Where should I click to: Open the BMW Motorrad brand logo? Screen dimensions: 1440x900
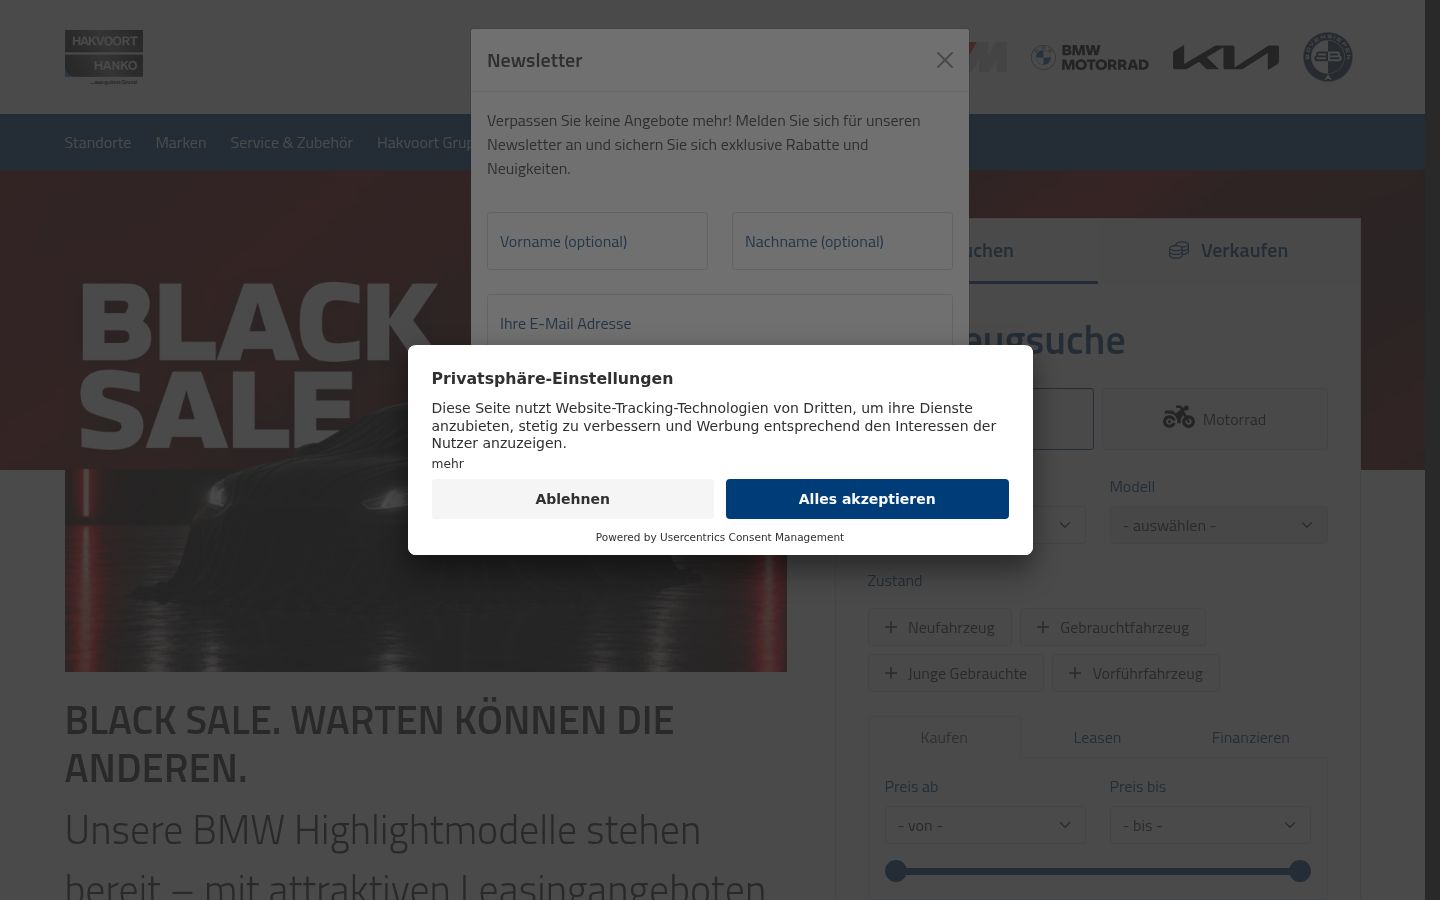point(1089,57)
